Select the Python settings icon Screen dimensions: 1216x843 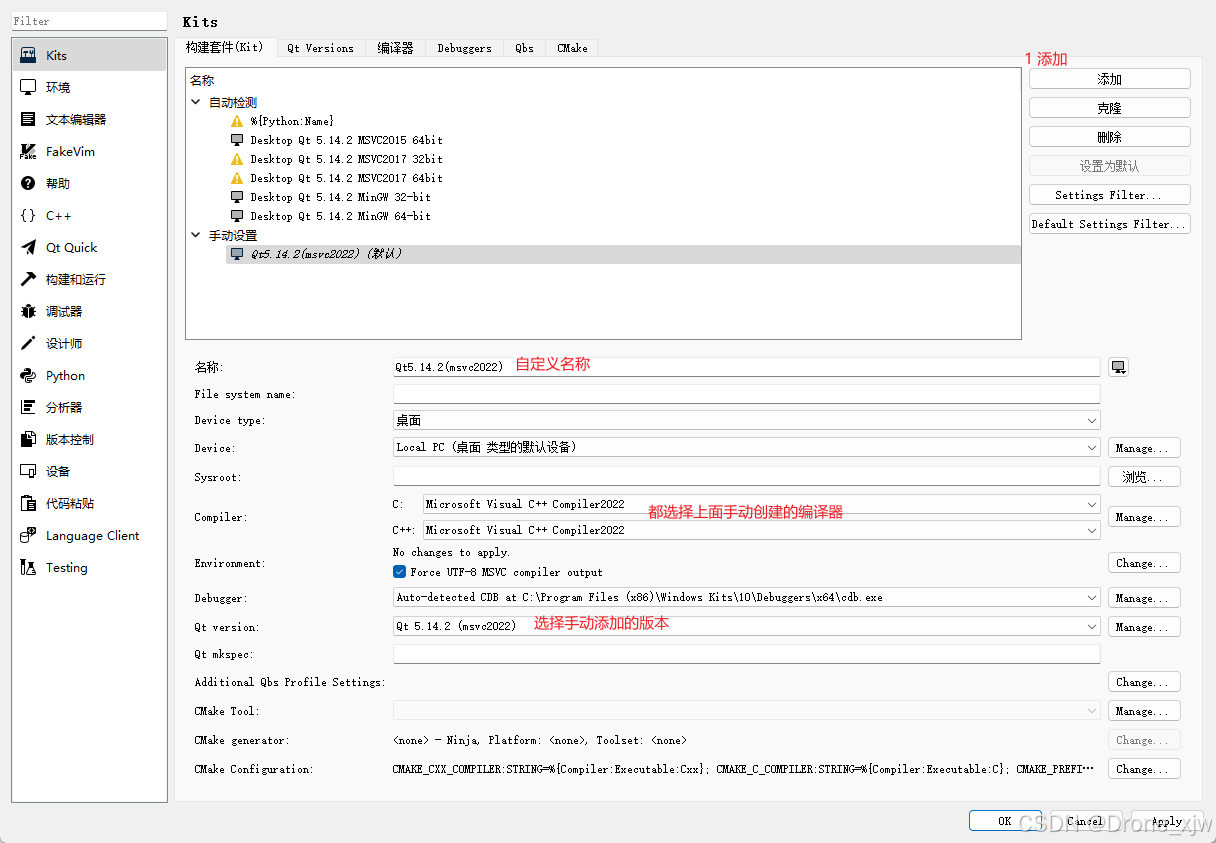[28, 376]
